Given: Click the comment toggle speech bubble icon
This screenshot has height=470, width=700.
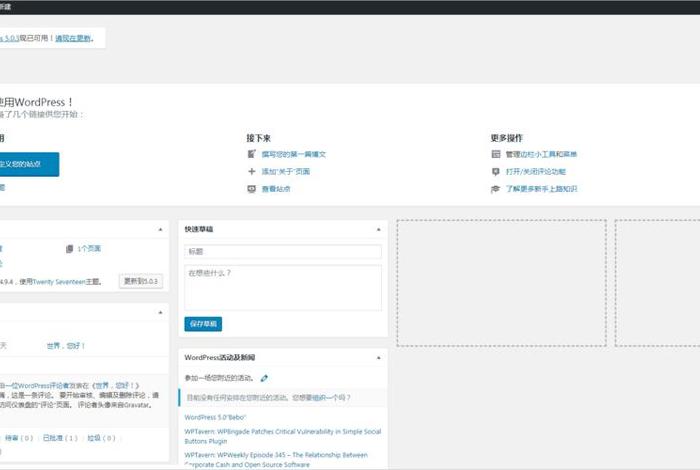Looking at the screenshot, I should tap(496, 171).
